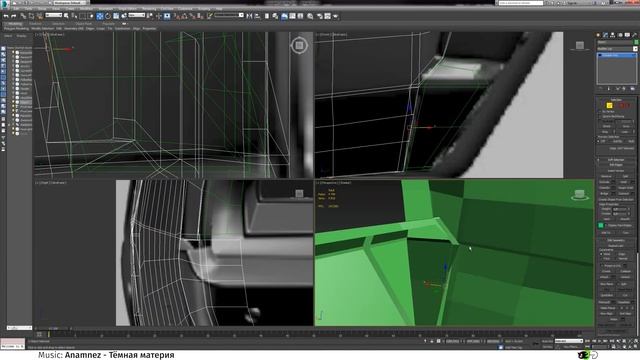Screen dimensions: 640x360
Task: Select Element sub-object level icon
Action: click(628, 105)
